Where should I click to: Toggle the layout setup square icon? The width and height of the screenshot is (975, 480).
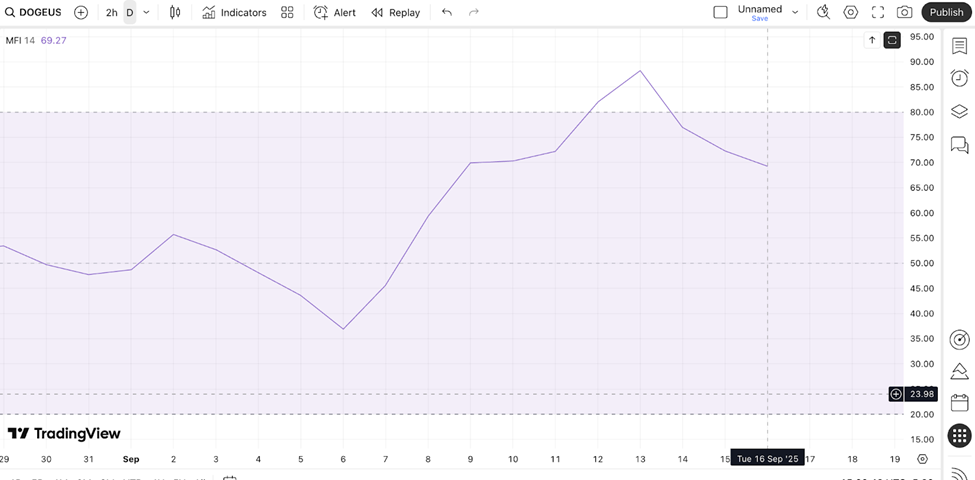tap(720, 13)
